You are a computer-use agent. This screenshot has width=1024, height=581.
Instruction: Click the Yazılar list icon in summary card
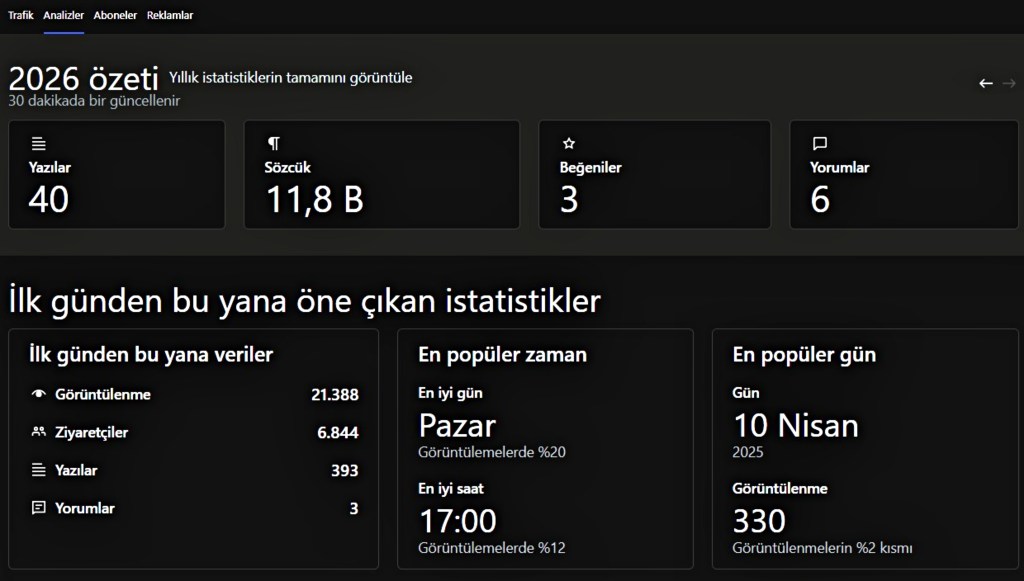(x=38, y=144)
